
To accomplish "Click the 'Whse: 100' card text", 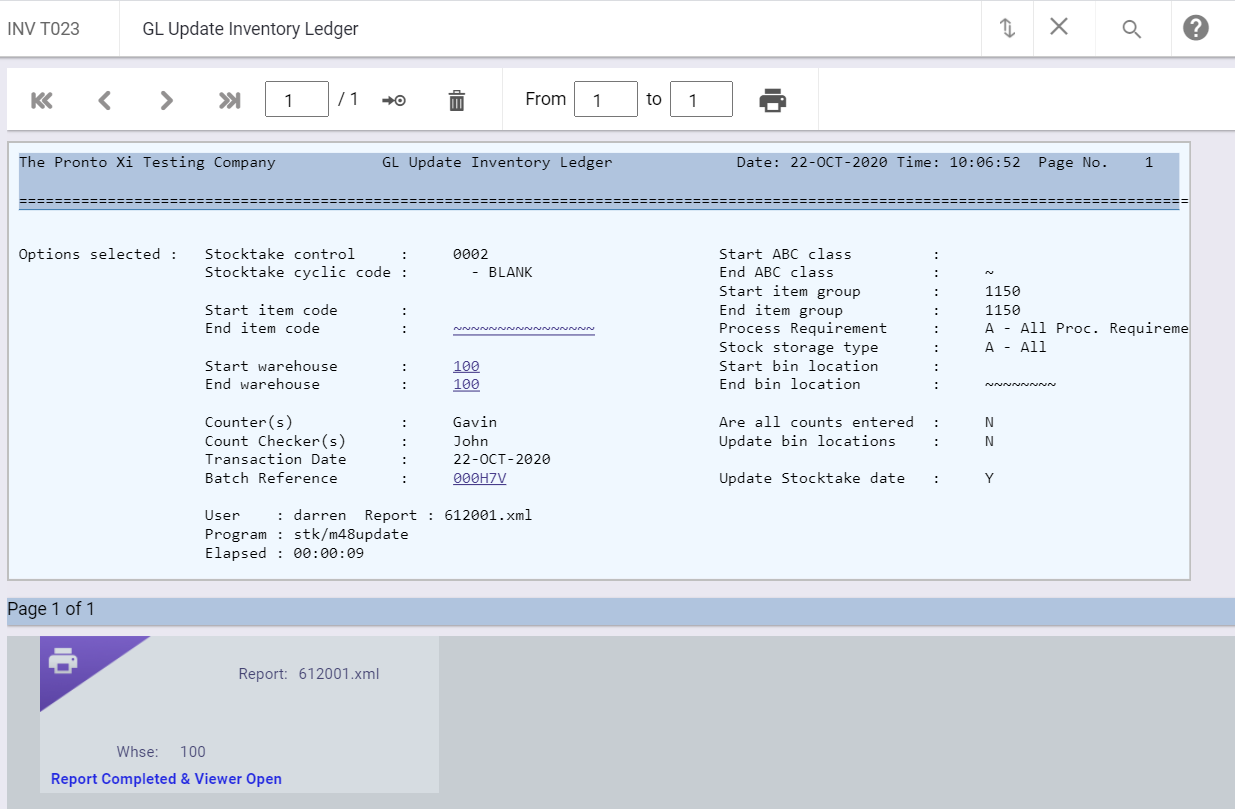I will click(161, 752).
